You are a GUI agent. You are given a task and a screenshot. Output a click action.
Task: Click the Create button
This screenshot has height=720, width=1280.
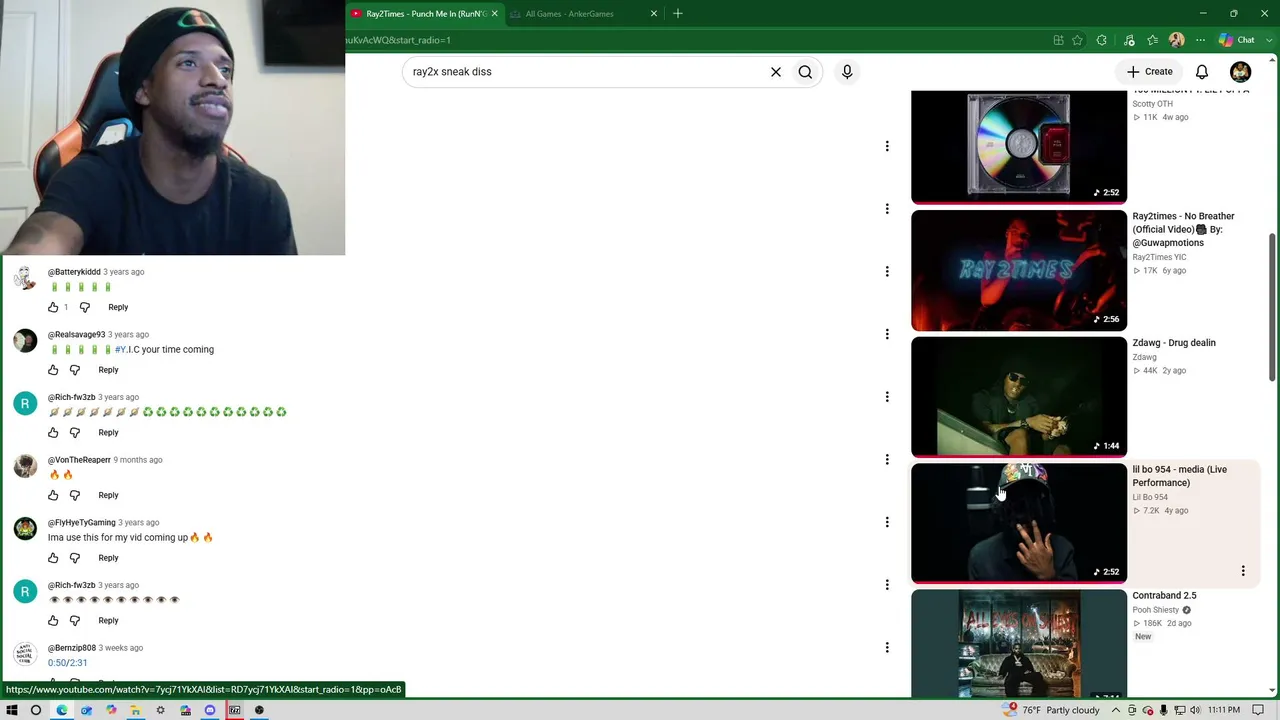click(1149, 72)
